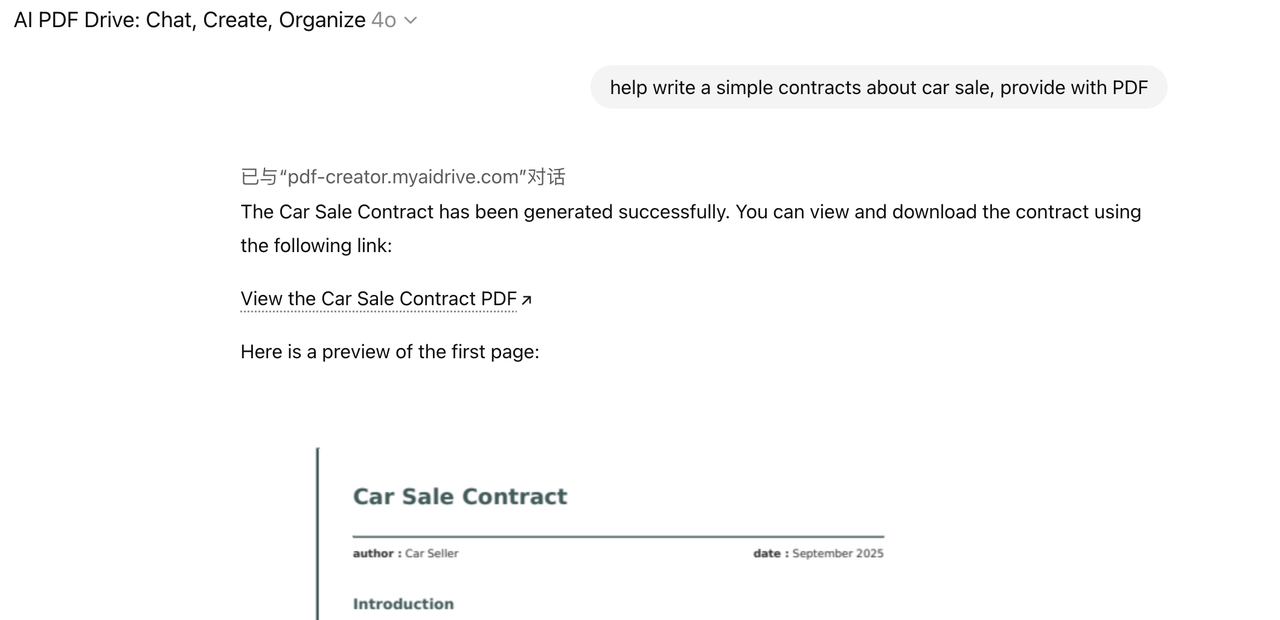Click the text "the following link:"
Viewport: 1280px width, 620px height.
point(316,246)
